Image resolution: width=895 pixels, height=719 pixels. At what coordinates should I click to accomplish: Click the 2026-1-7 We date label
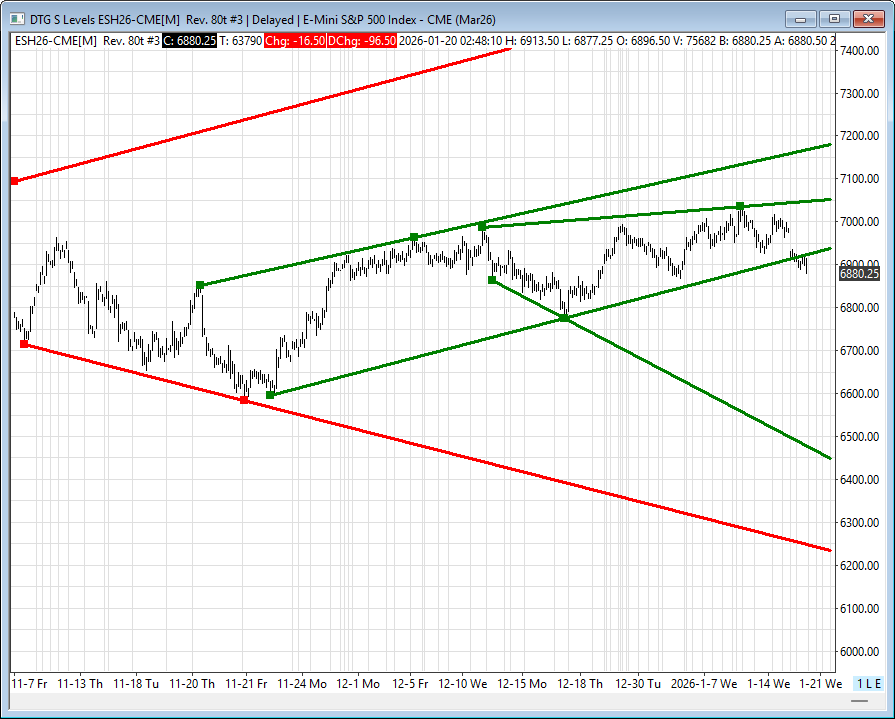(x=706, y=684)
